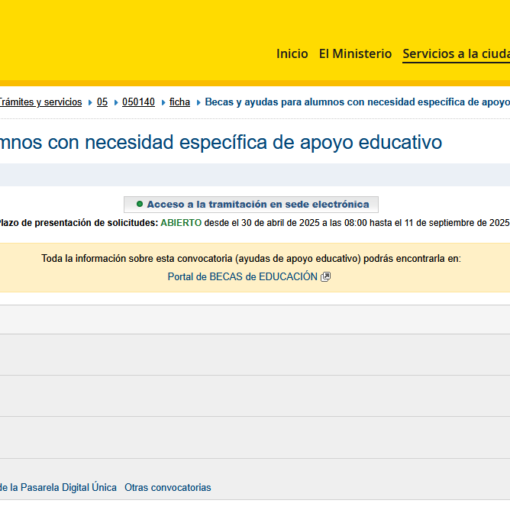Open the Otras convocatorias link
Screen dimensions: 510x510
[168, 487]
